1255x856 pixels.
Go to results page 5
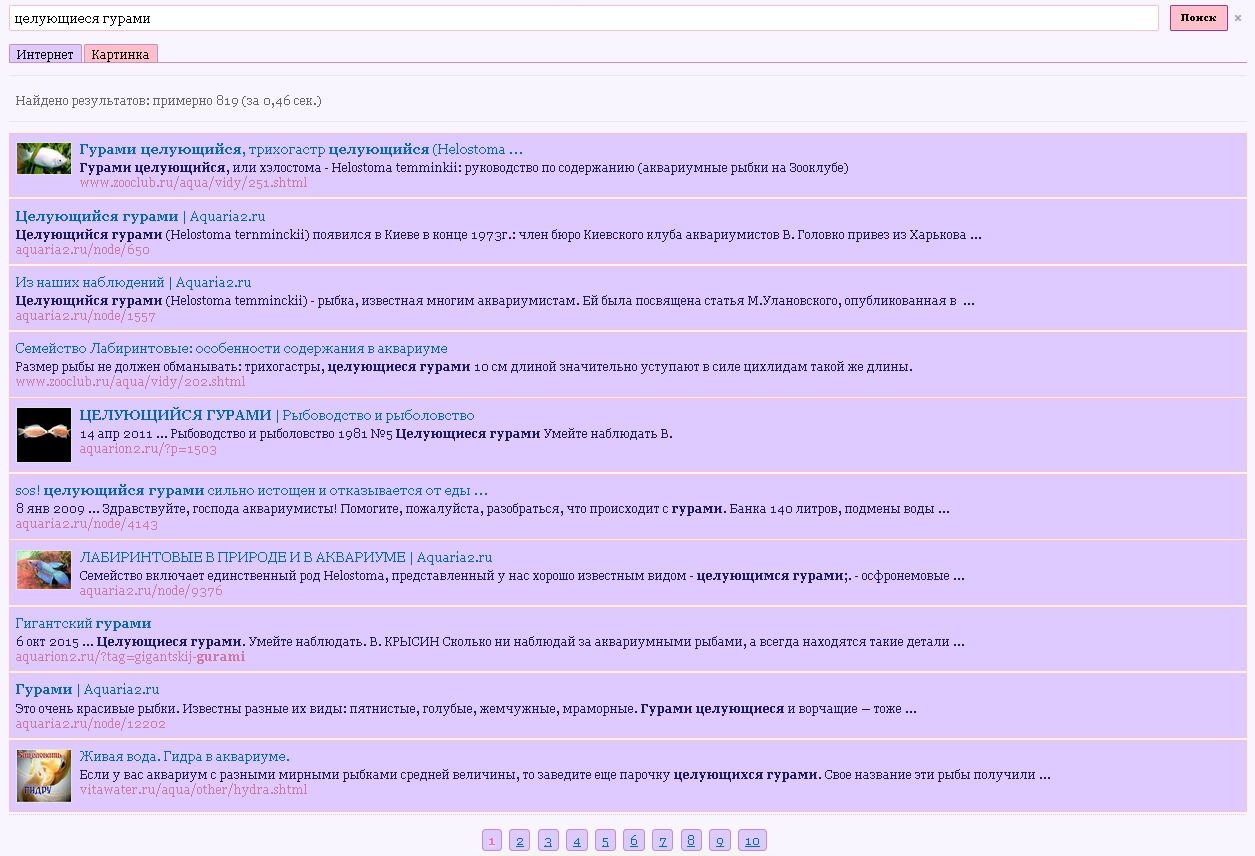coord(605,840)
